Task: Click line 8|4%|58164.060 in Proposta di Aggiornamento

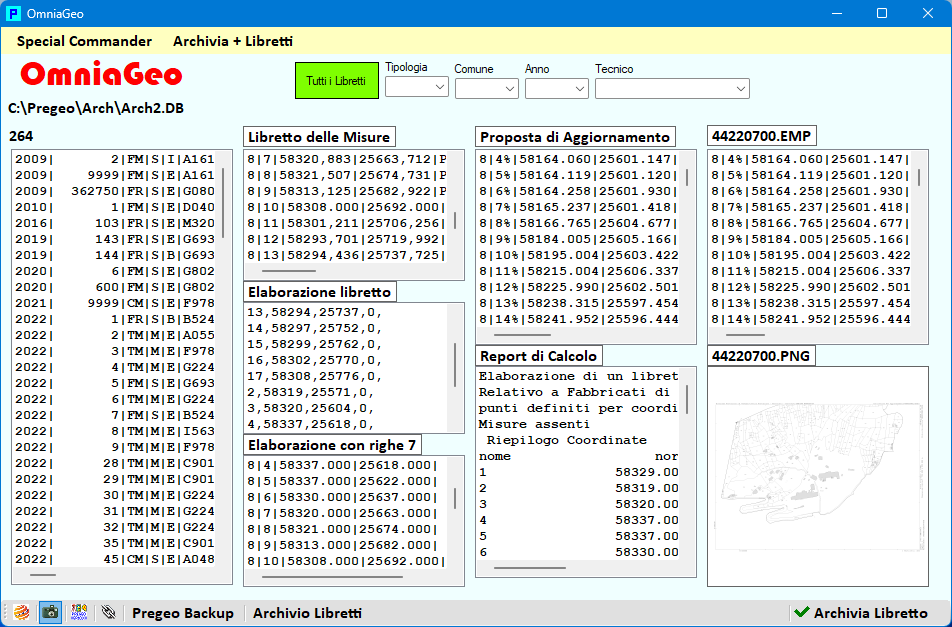Action: pyautogui.click(x=578, y=159)
